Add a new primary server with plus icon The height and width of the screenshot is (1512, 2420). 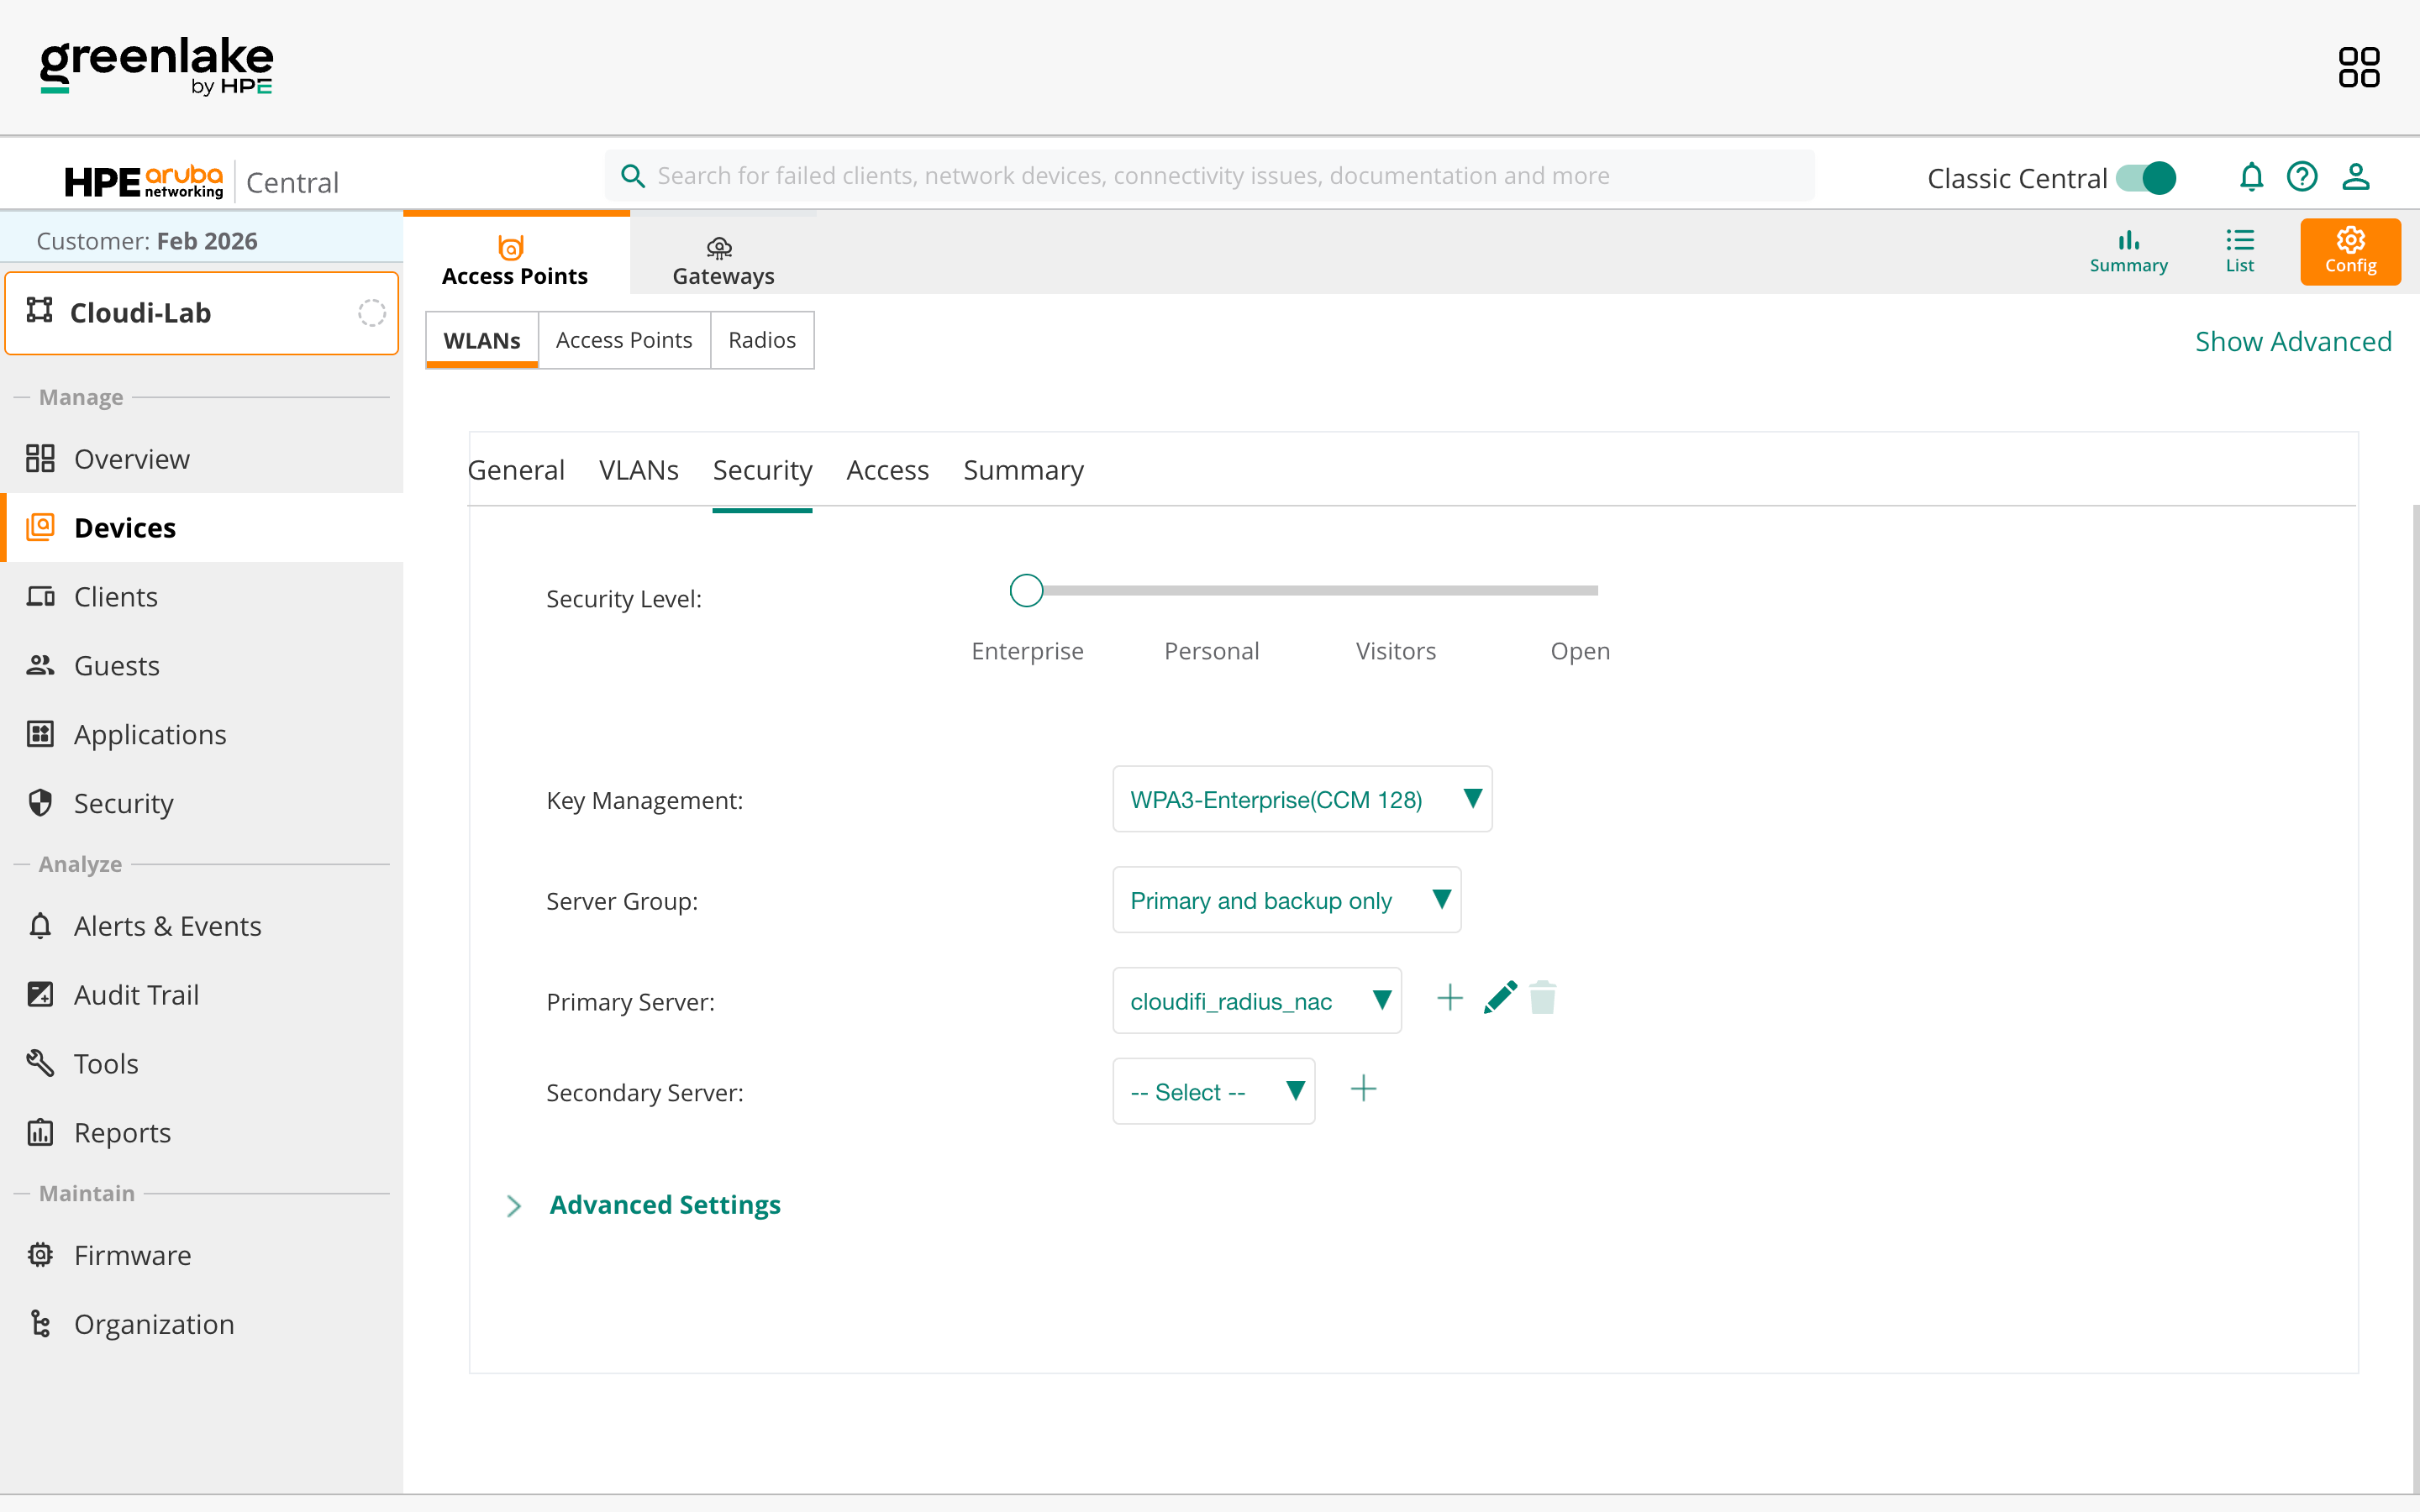1449,998
